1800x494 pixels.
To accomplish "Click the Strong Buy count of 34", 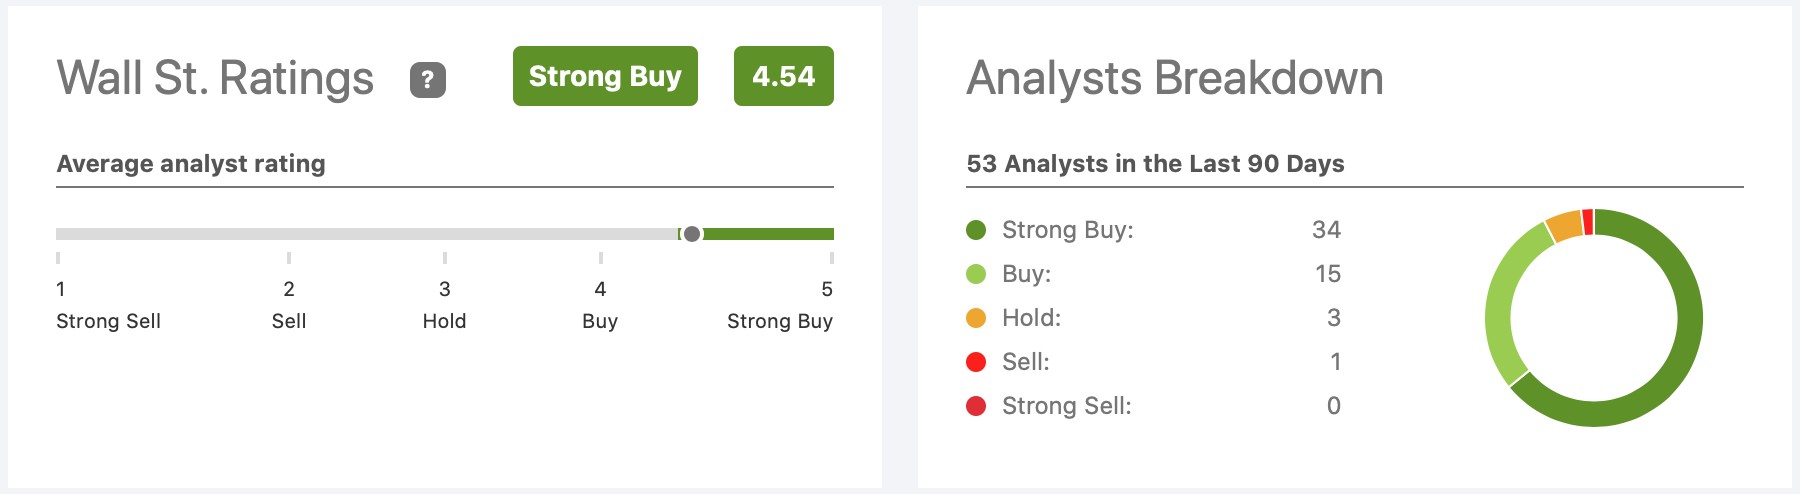I will [x=1326, y=230].
